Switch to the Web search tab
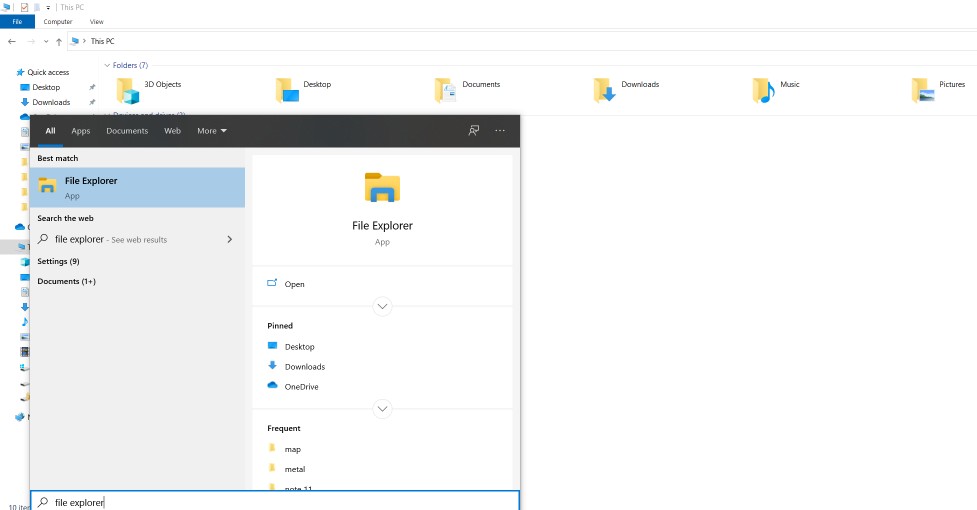This screenshot has width=977, height=510. point(173,131)
